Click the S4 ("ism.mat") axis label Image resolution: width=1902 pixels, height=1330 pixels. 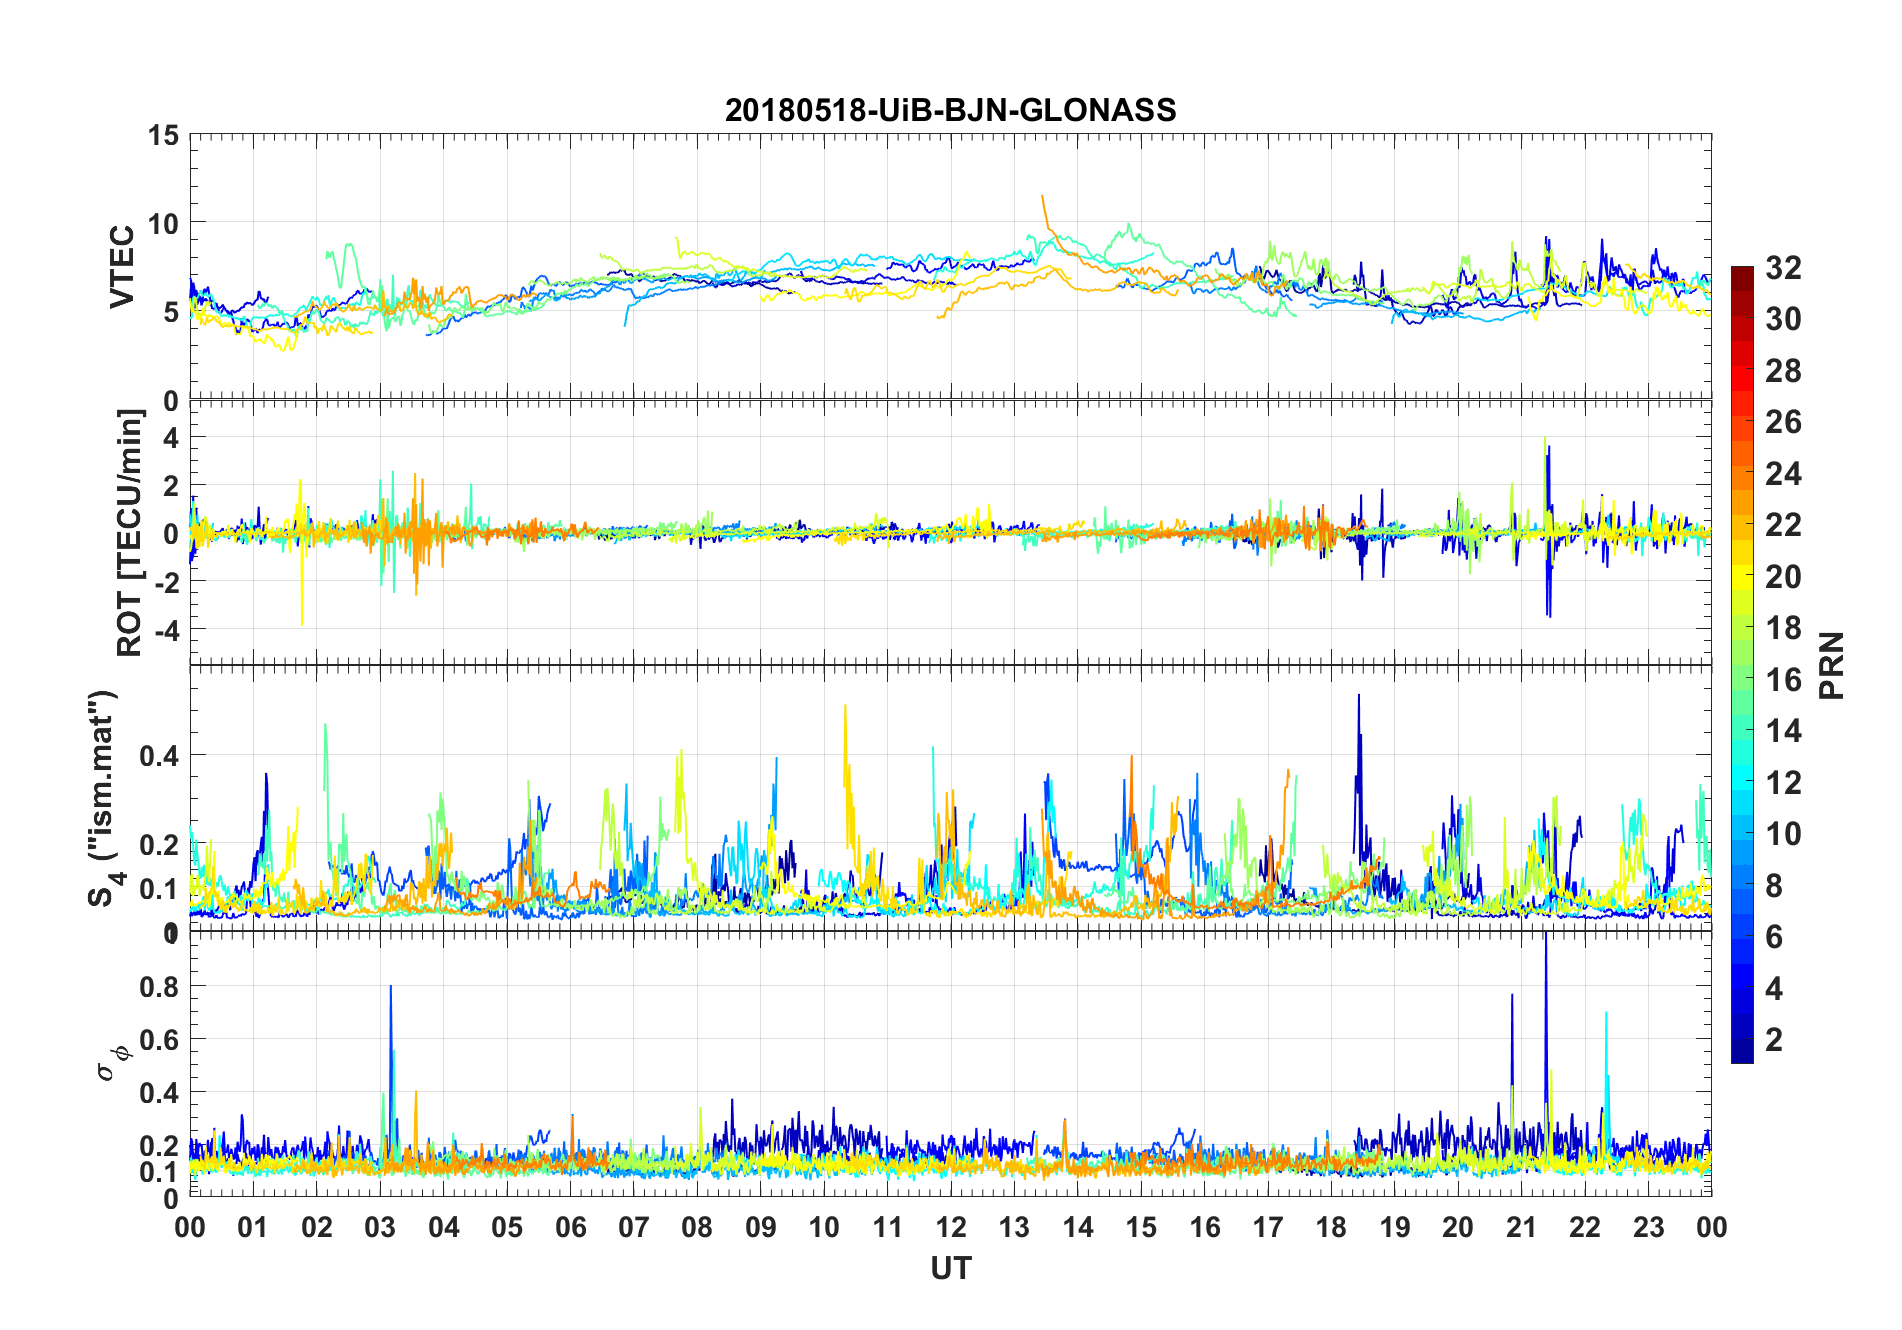(x=104, y=799)
